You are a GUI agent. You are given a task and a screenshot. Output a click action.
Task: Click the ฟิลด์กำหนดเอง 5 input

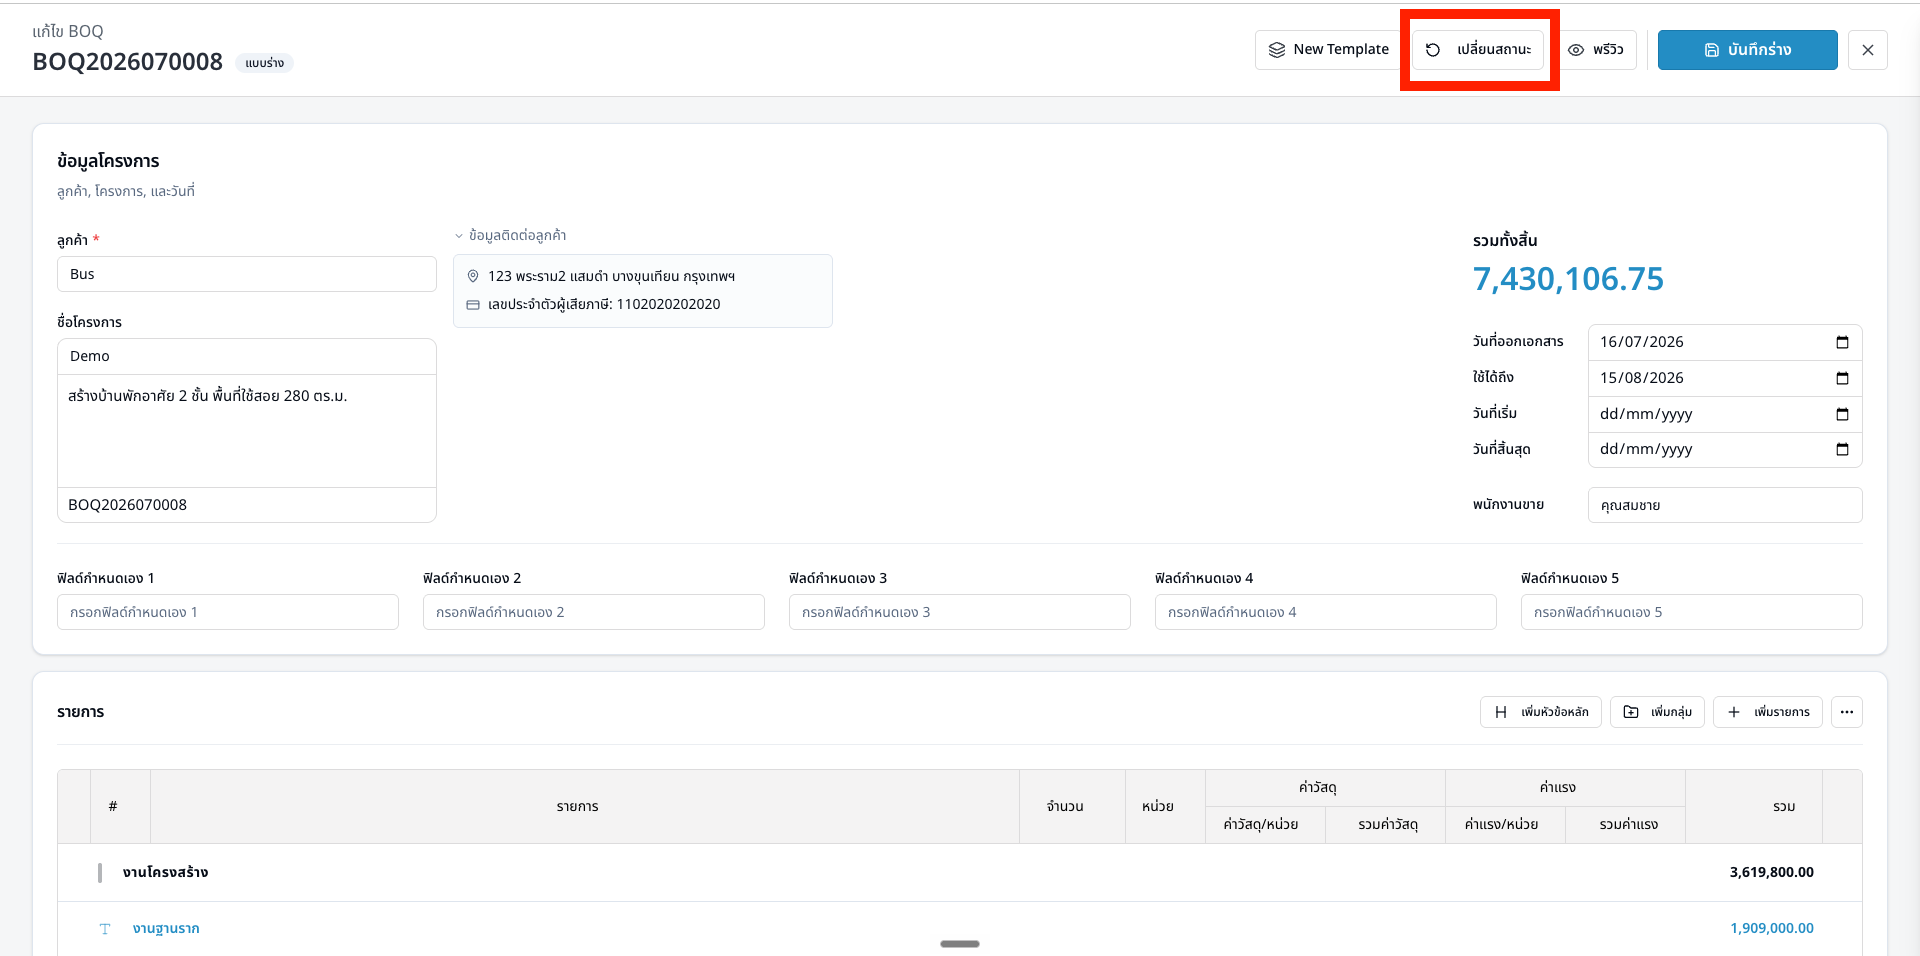tap(1692, 612)
